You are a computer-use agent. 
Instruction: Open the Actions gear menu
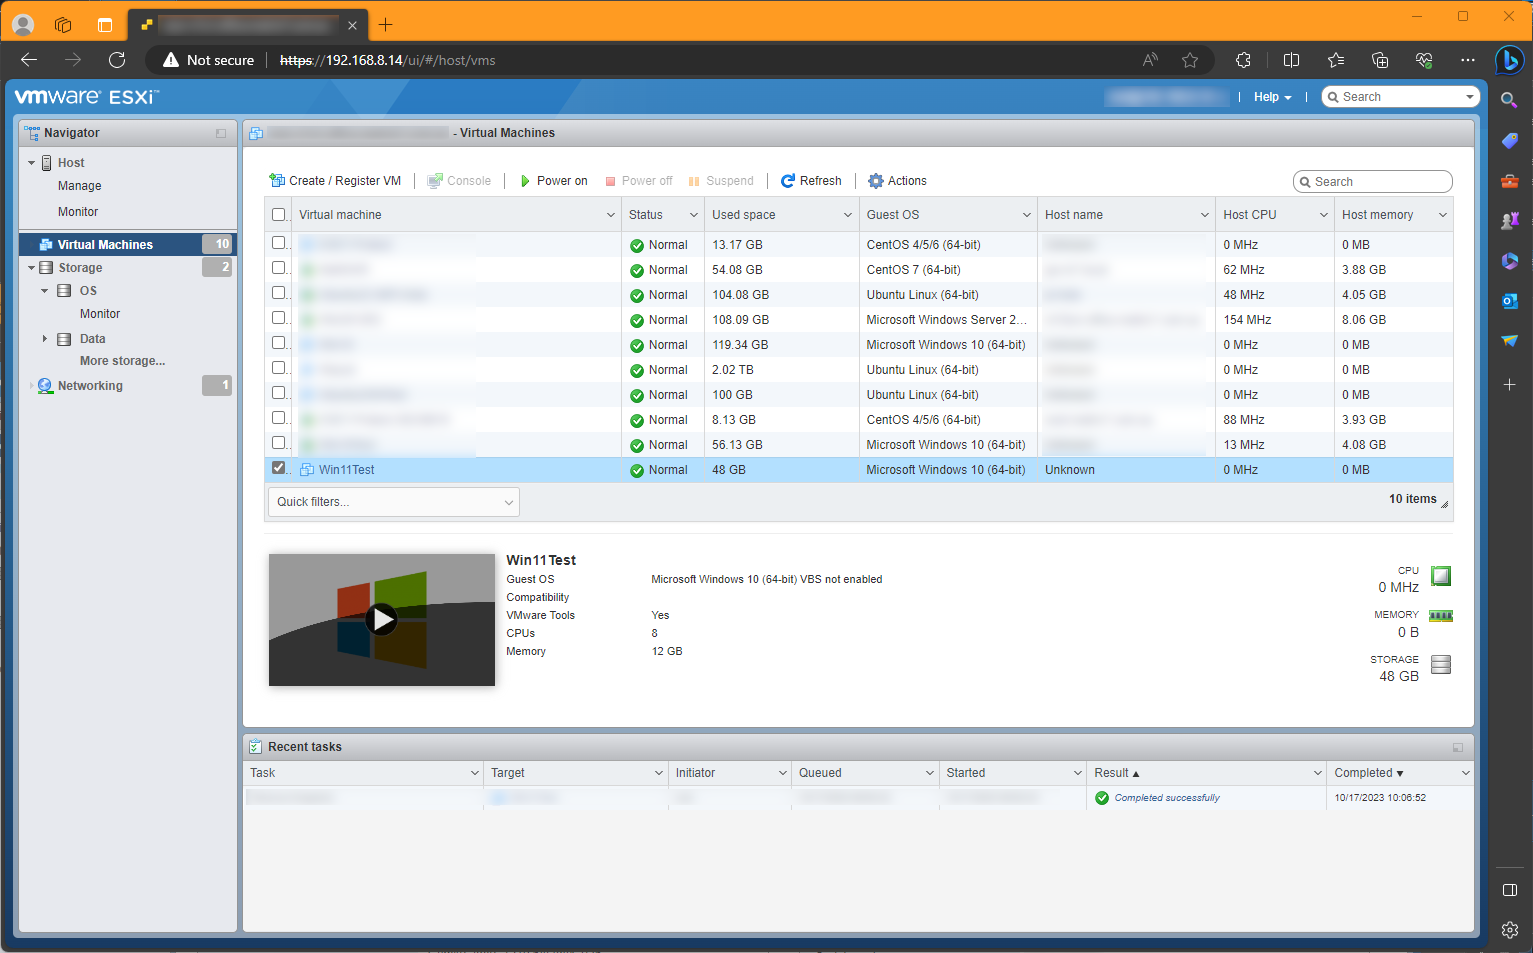pyautogui.click(x=875, y=180)
